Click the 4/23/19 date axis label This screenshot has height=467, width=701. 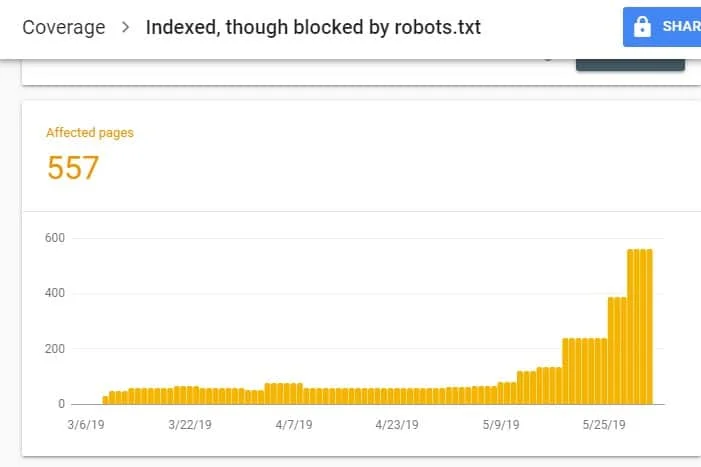398,425
